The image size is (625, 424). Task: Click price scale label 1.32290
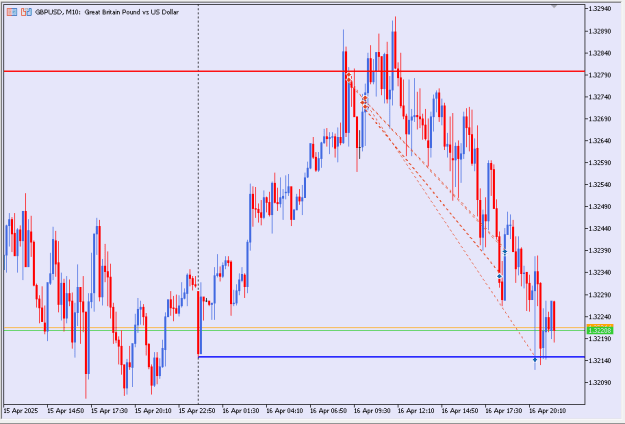[x=599, y=294]
